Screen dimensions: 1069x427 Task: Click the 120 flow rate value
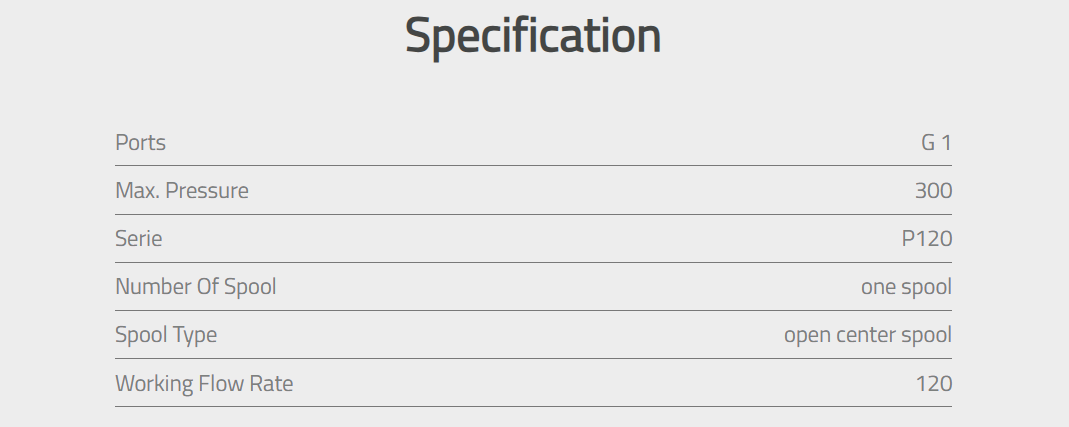pyautogui.click(x=933, y=383)
